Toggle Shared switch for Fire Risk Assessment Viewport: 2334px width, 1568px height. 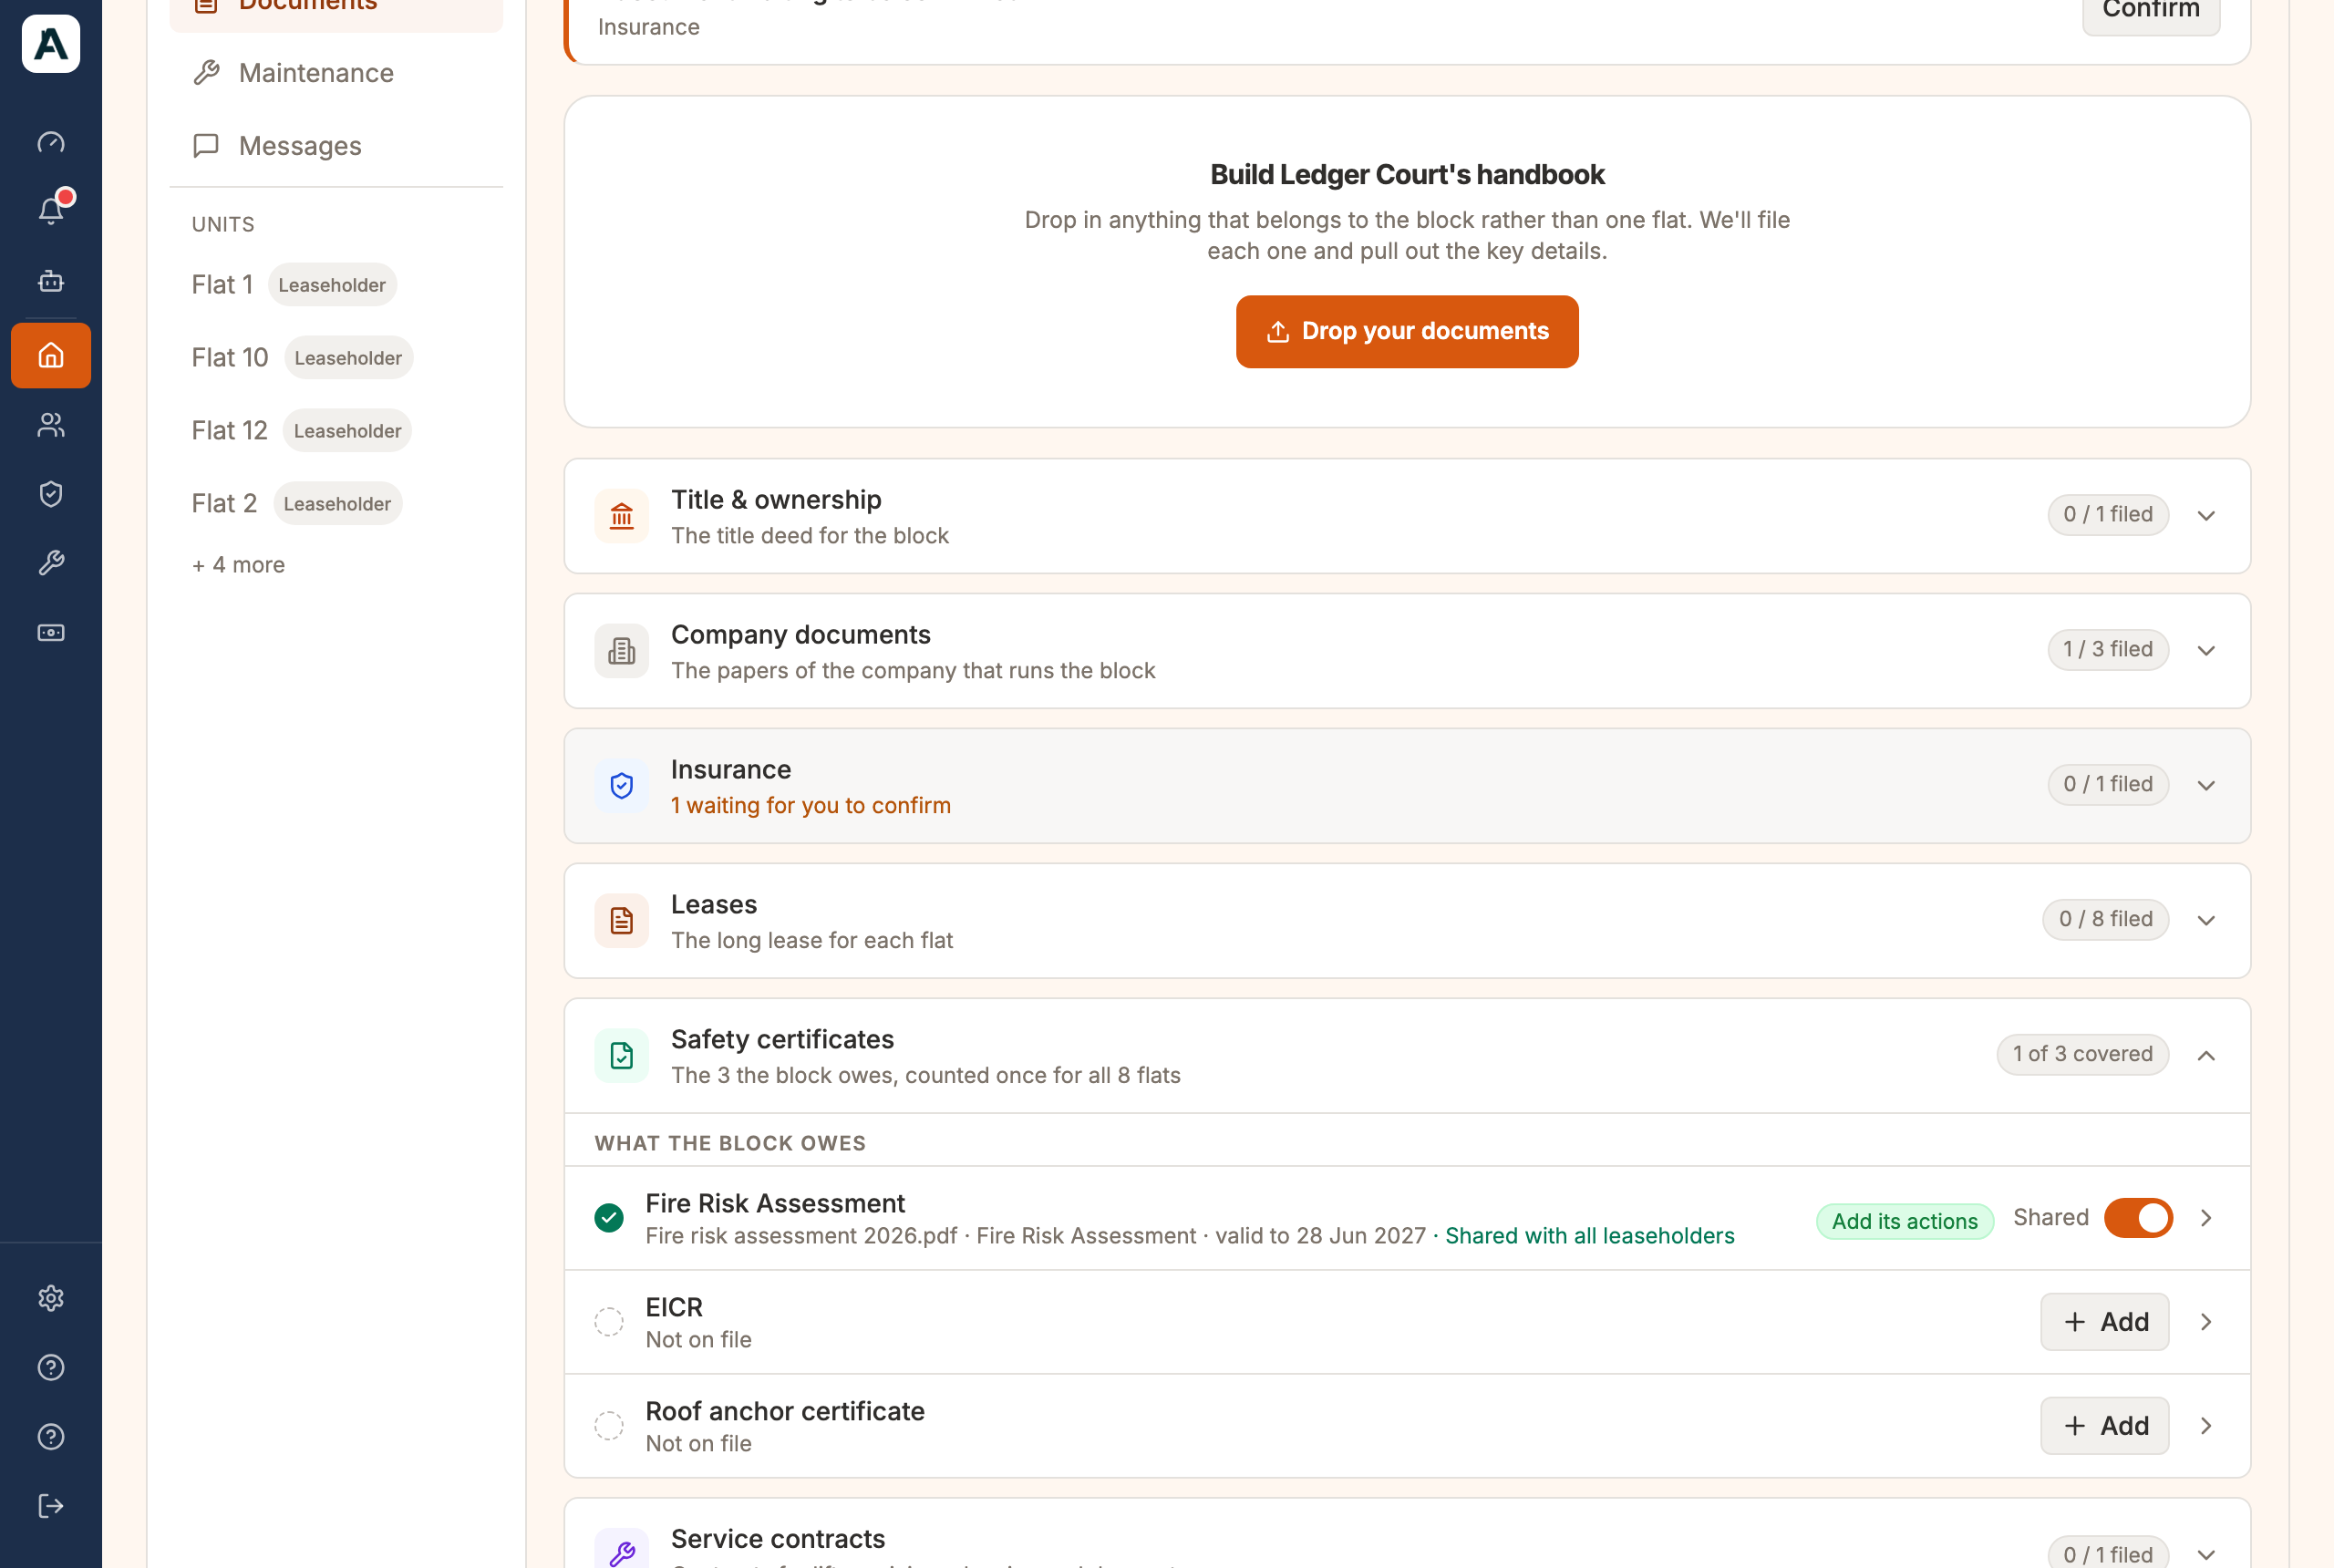tap(2138, 1218)
